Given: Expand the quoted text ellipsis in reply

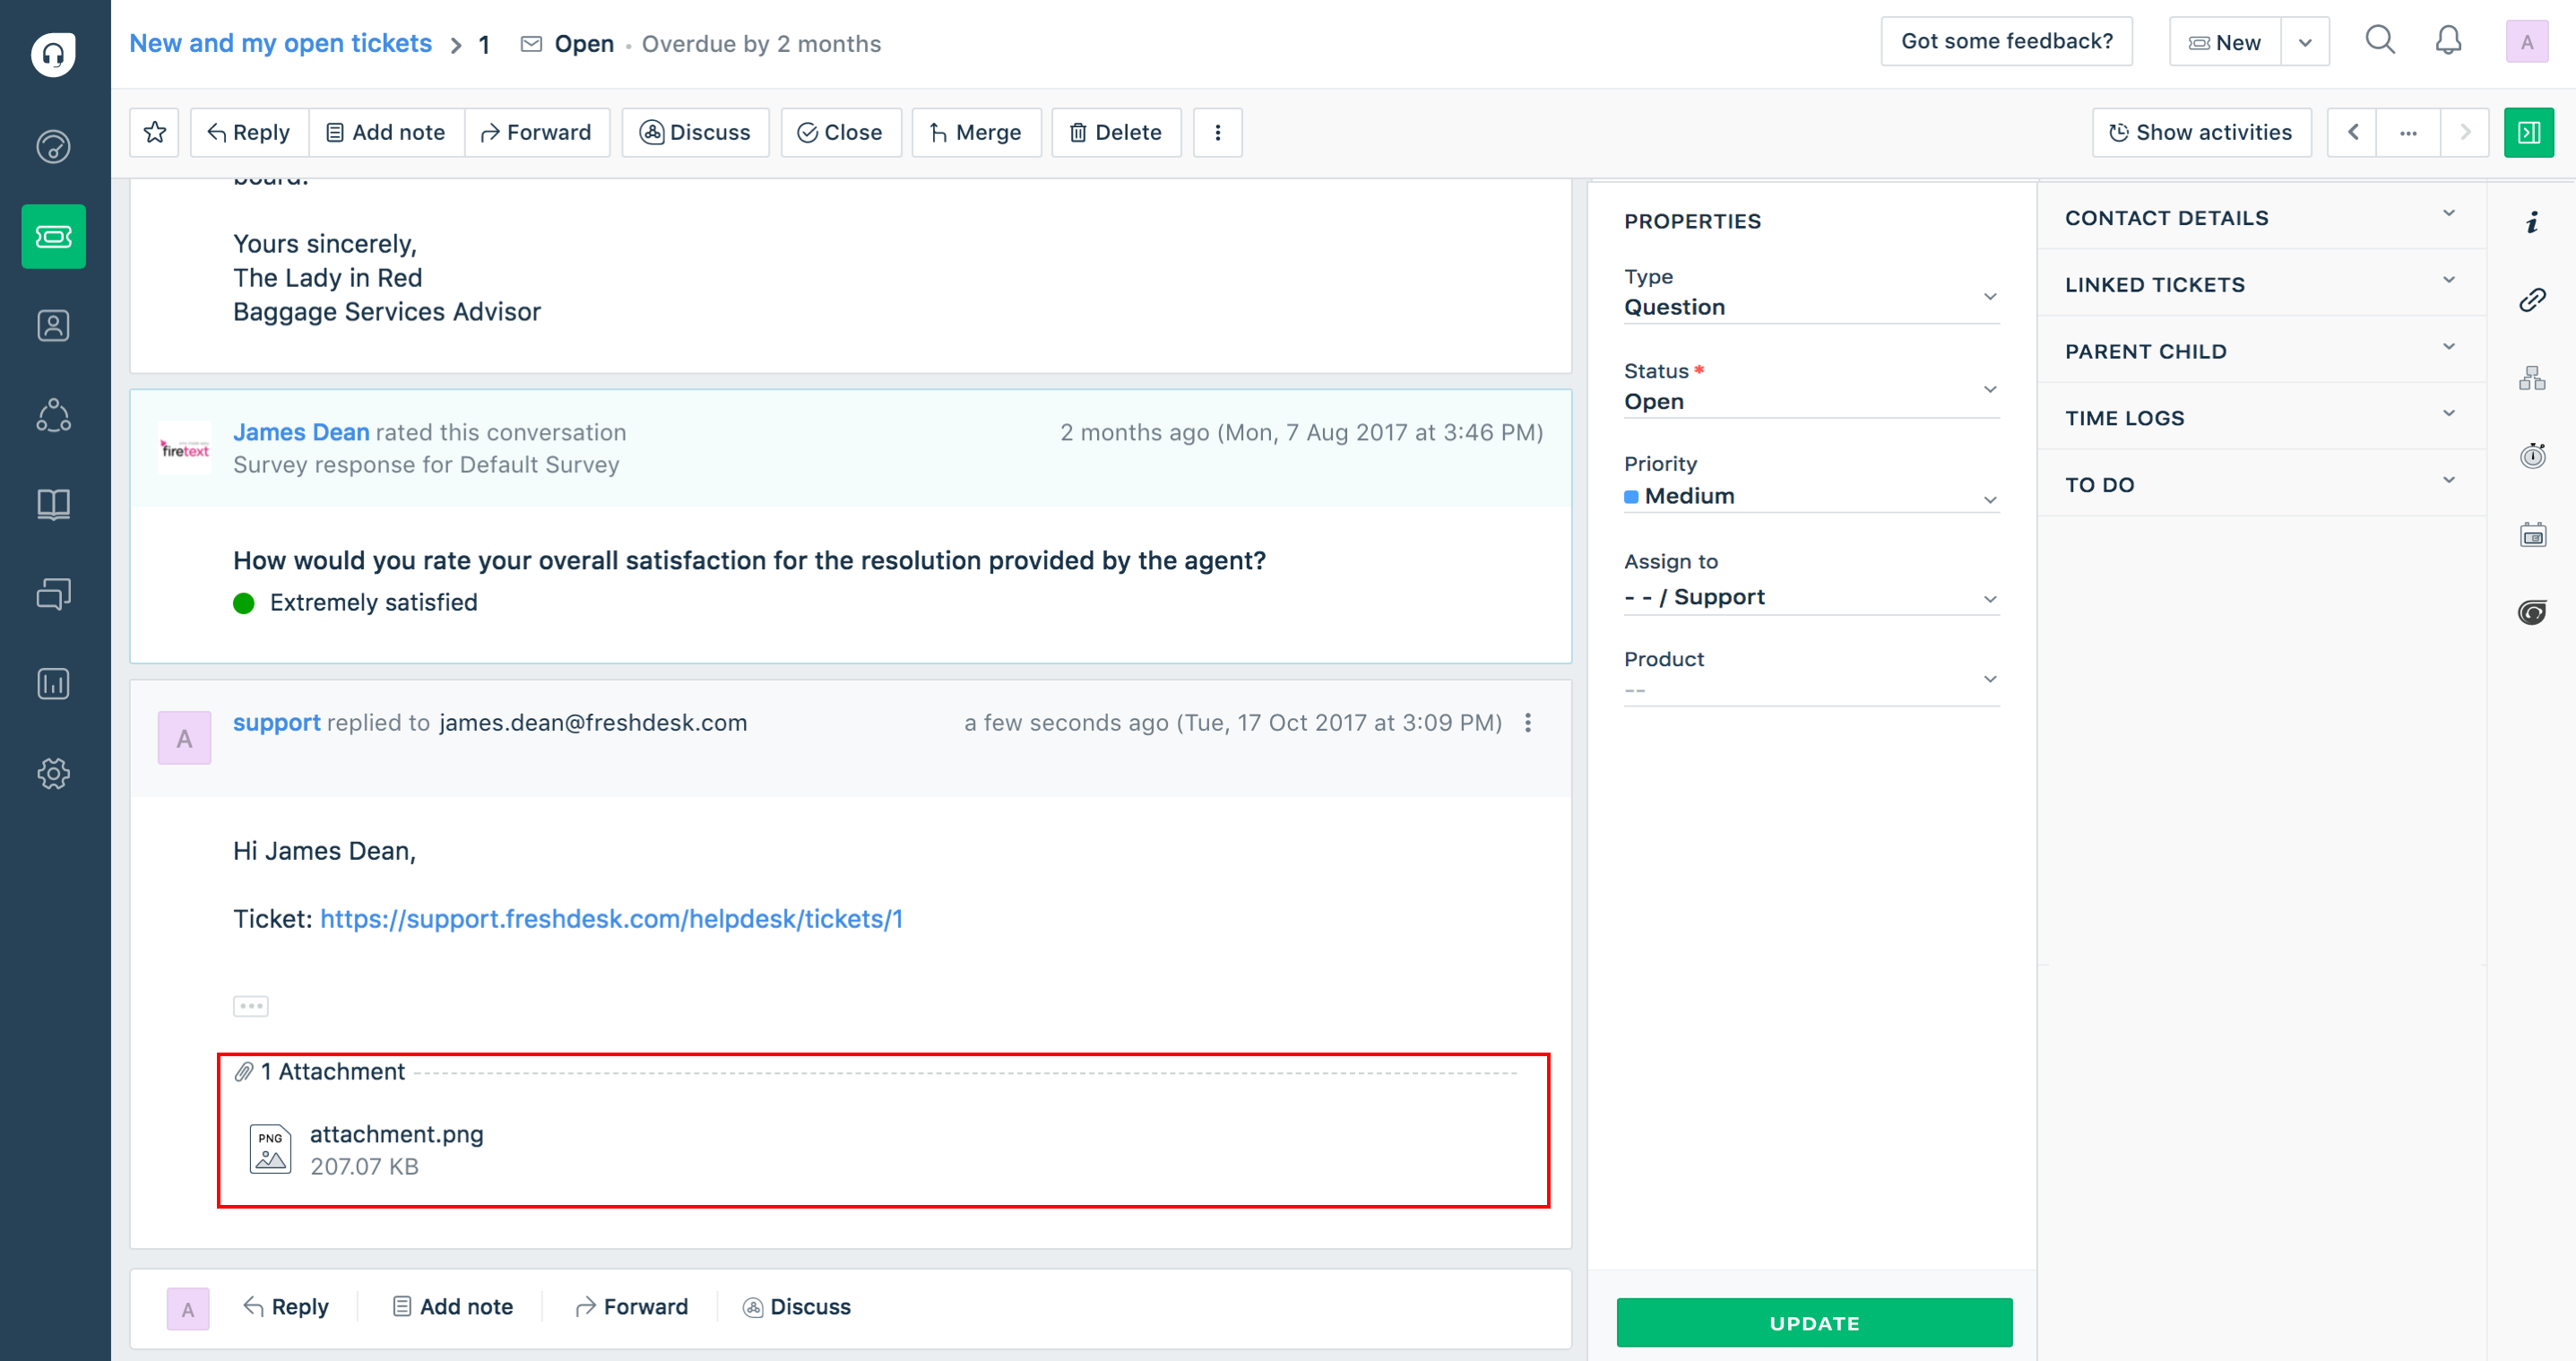Looking at the screenshot, I should [251, 1006].
